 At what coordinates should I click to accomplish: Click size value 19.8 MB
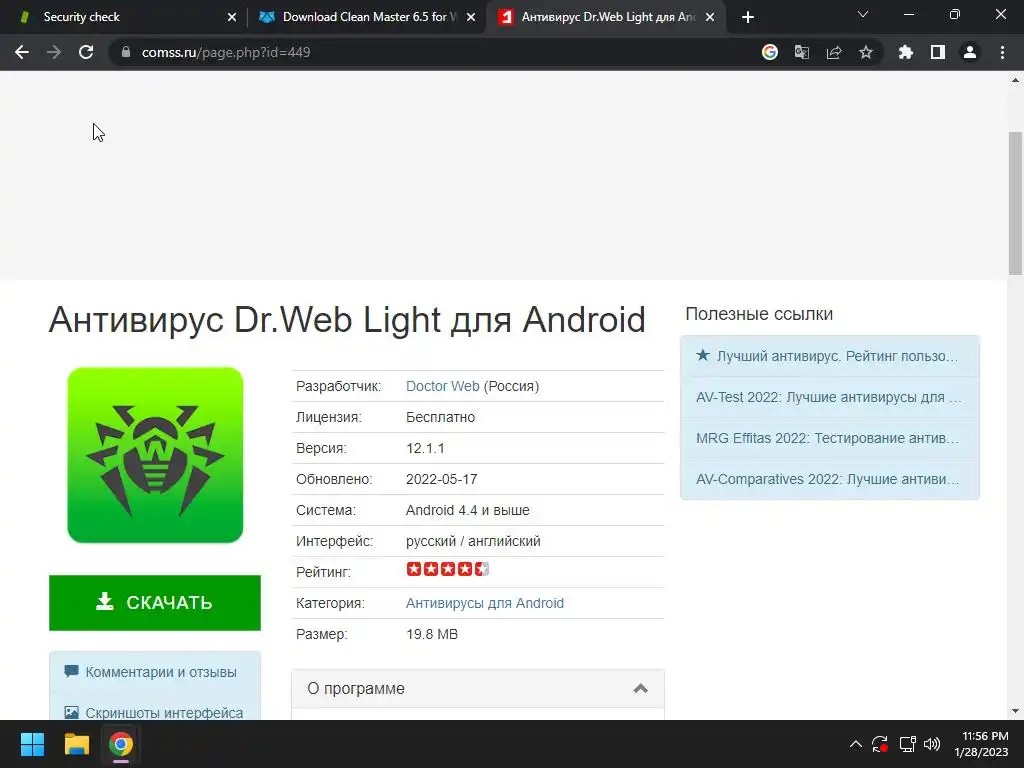(x=432, y=634)
